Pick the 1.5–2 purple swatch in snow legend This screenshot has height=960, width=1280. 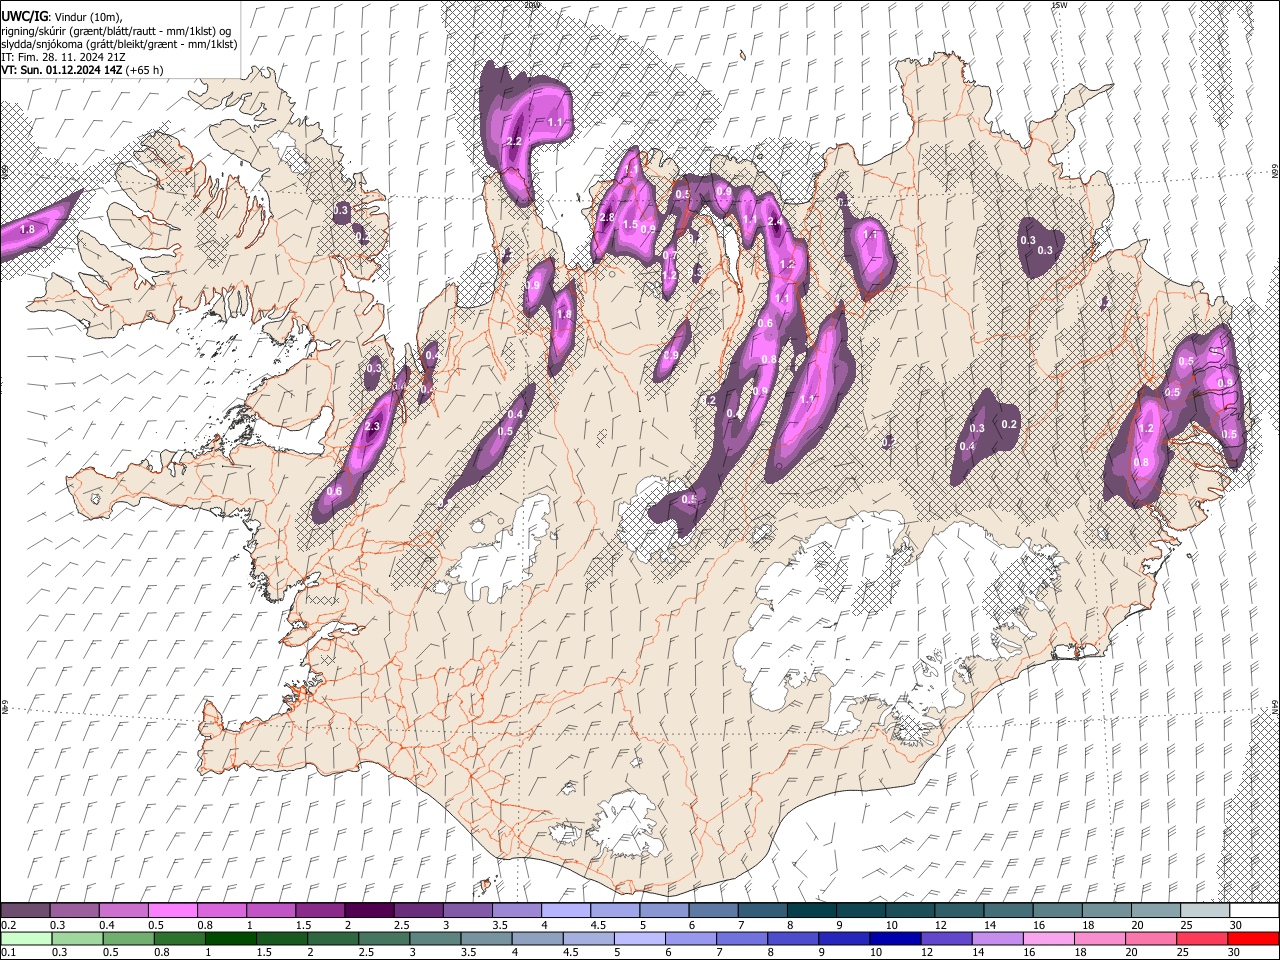(x=320, y=911)
